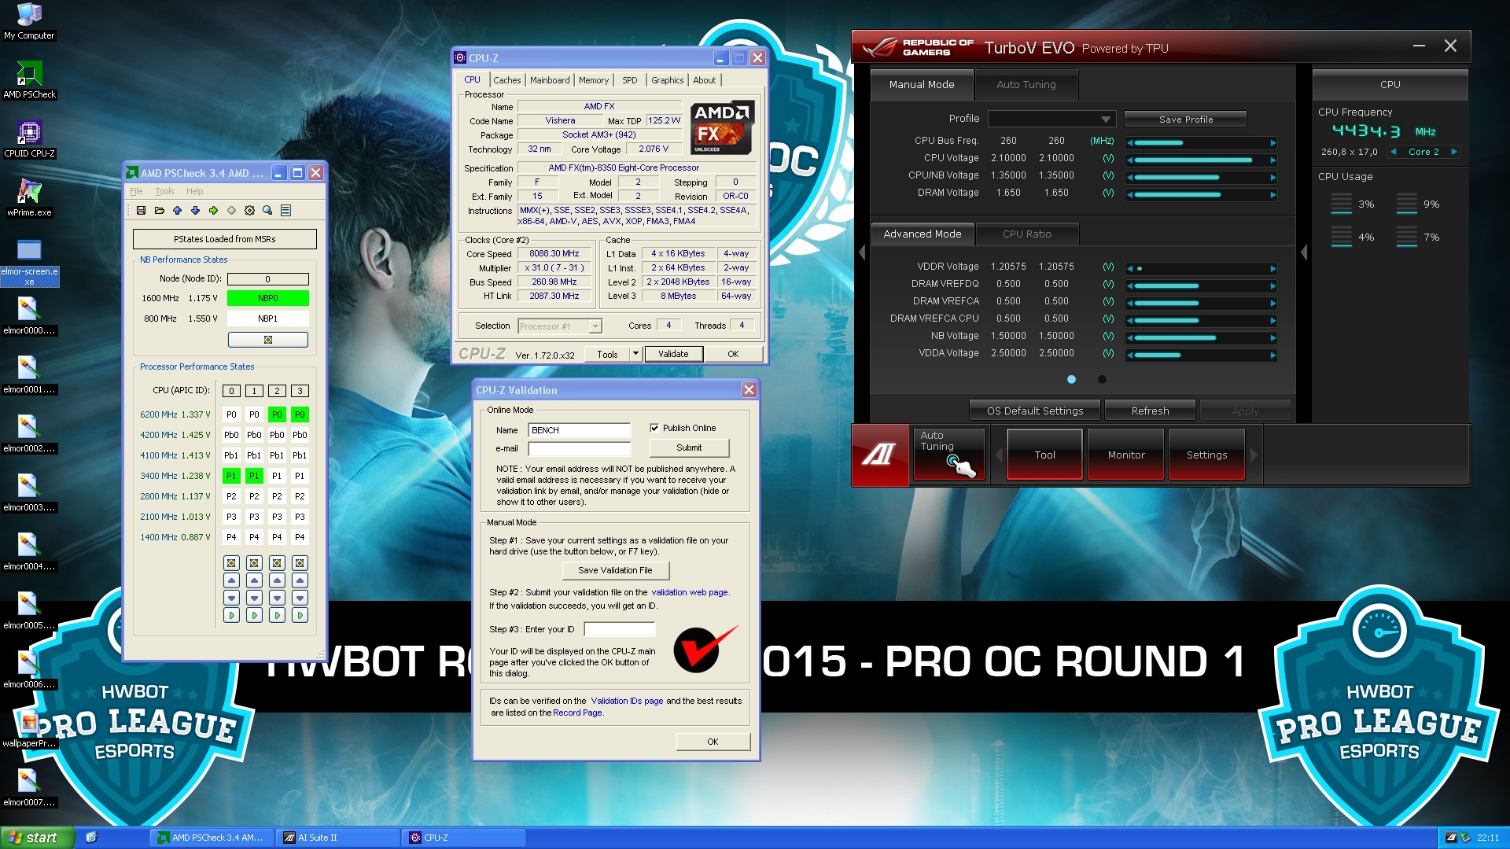This screenshot has width=1510, height=849.
Task: Select the elmor-screen.exe desktop icon
Action: coord(29,262)
